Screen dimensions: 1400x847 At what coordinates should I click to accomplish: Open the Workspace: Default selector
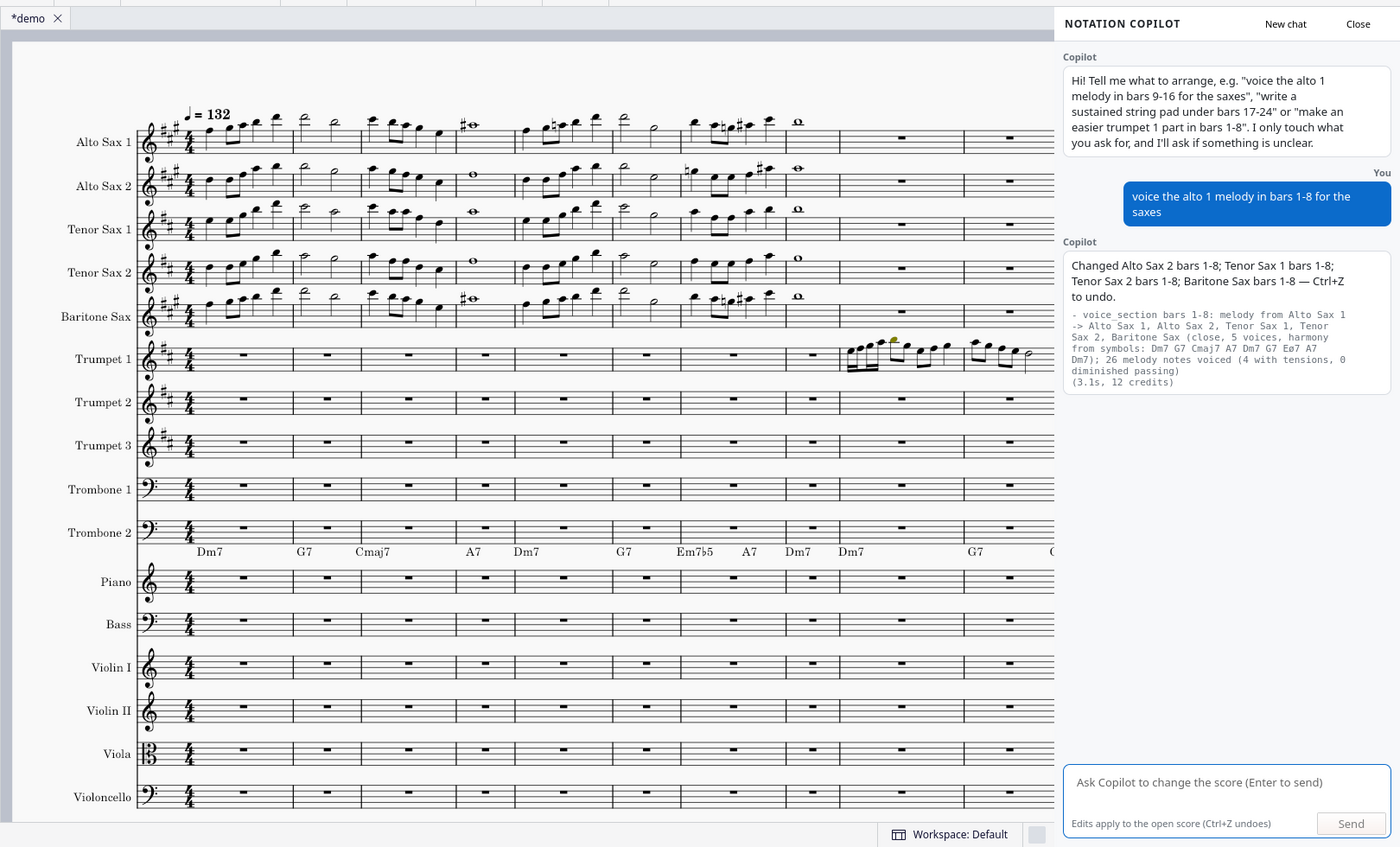[949, 834]
